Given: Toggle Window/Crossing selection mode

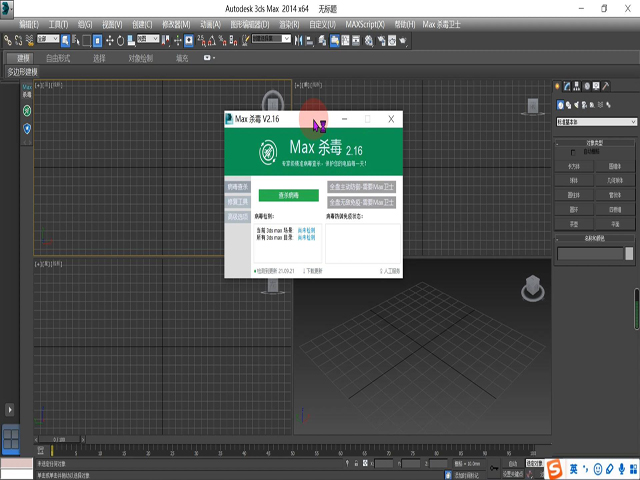Looking at the screenshot, I should tap(97, 40).
